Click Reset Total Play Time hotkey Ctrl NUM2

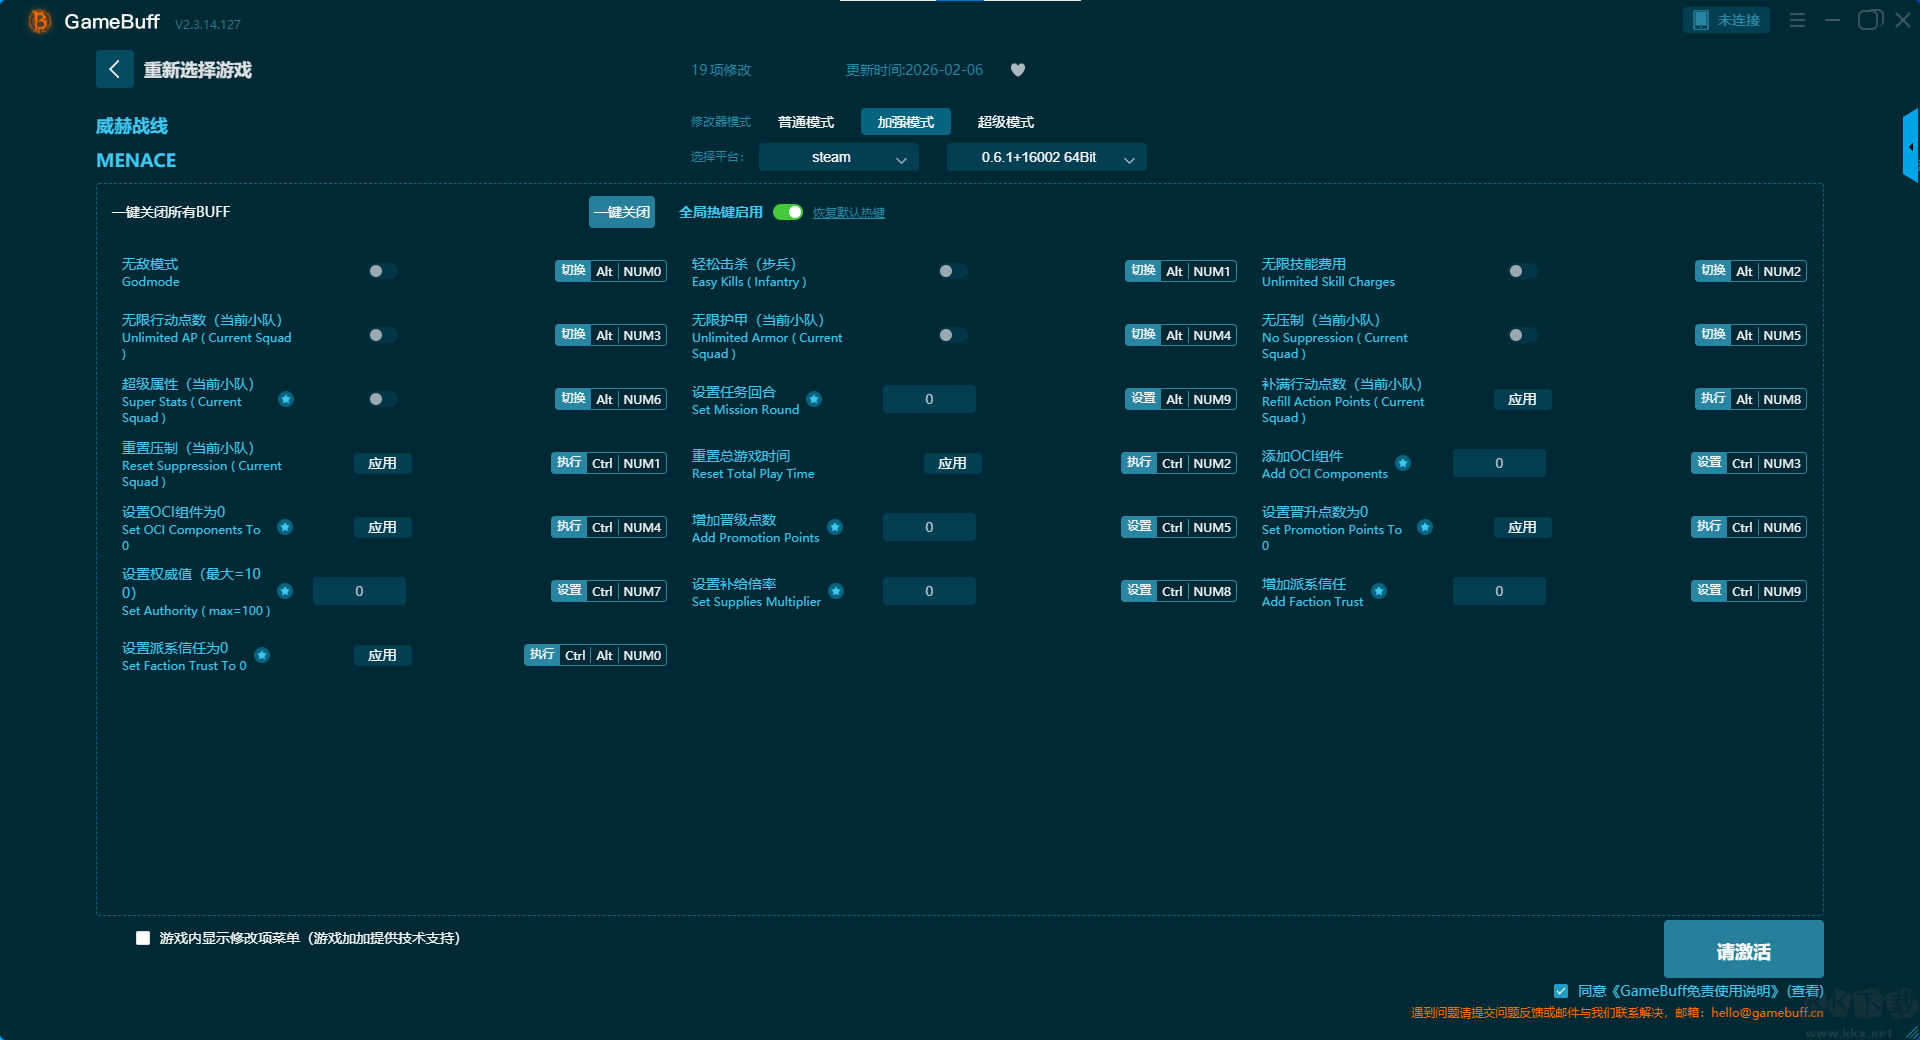click(x=1179, y=463)
